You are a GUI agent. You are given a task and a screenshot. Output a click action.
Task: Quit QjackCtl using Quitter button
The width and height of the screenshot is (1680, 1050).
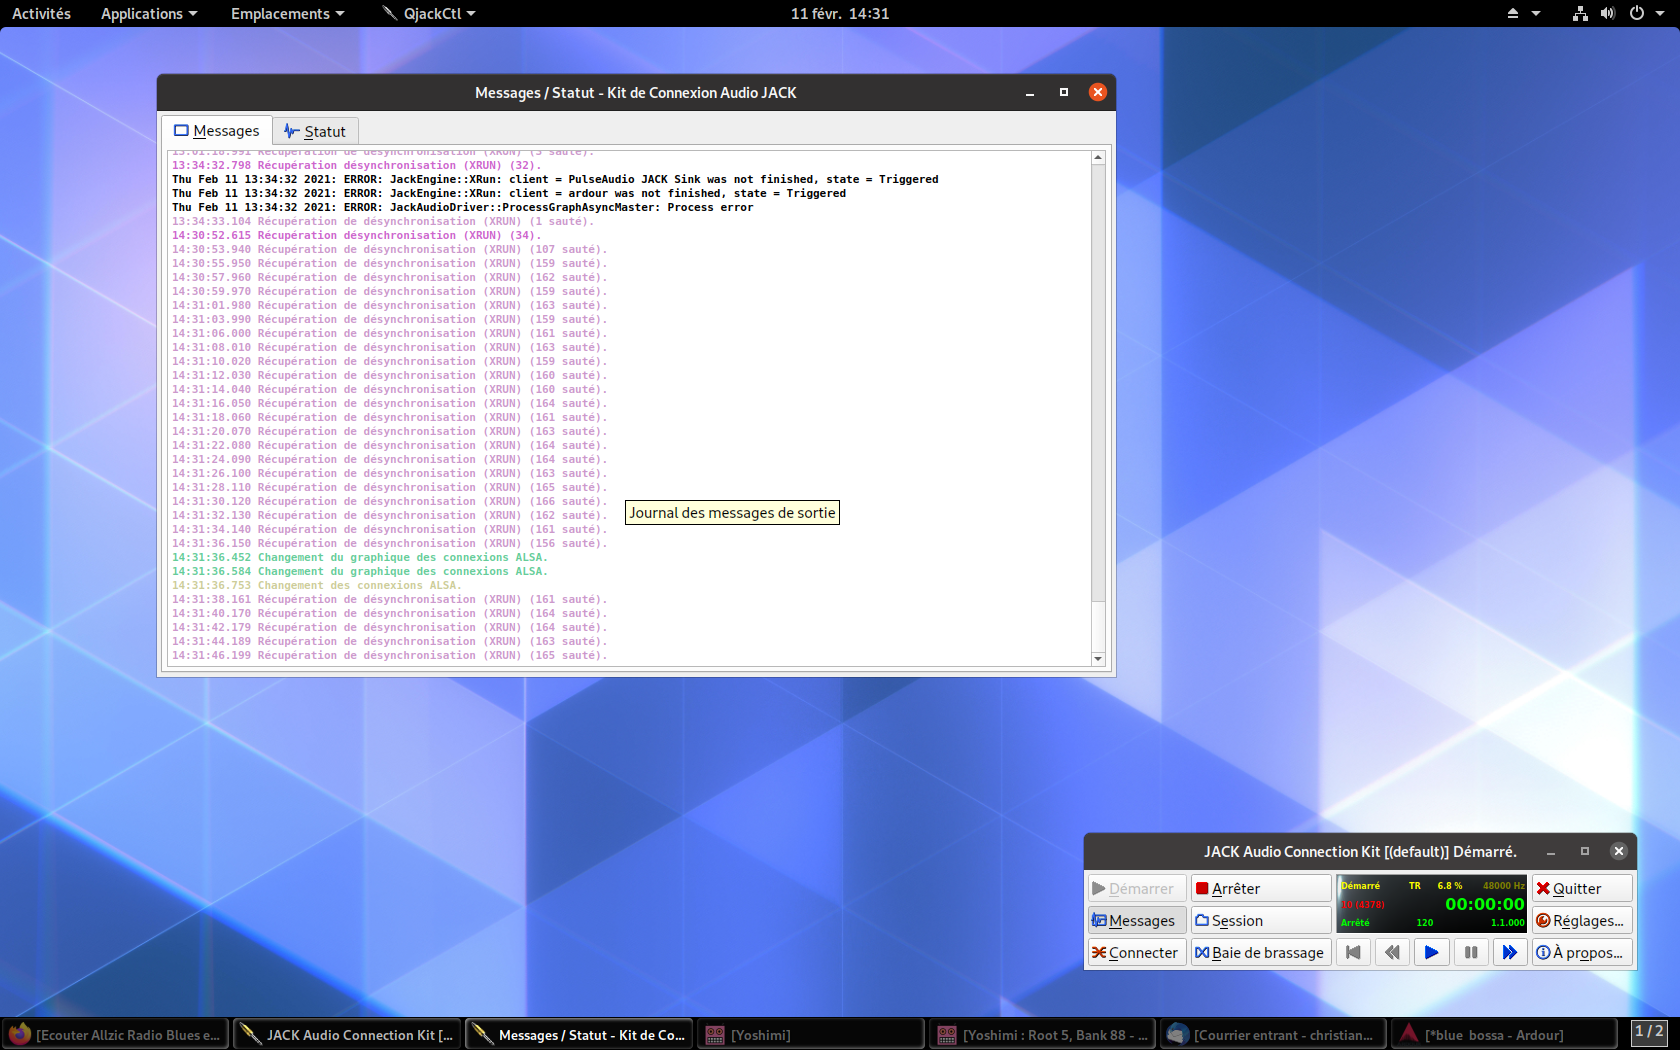(1581, 889)
